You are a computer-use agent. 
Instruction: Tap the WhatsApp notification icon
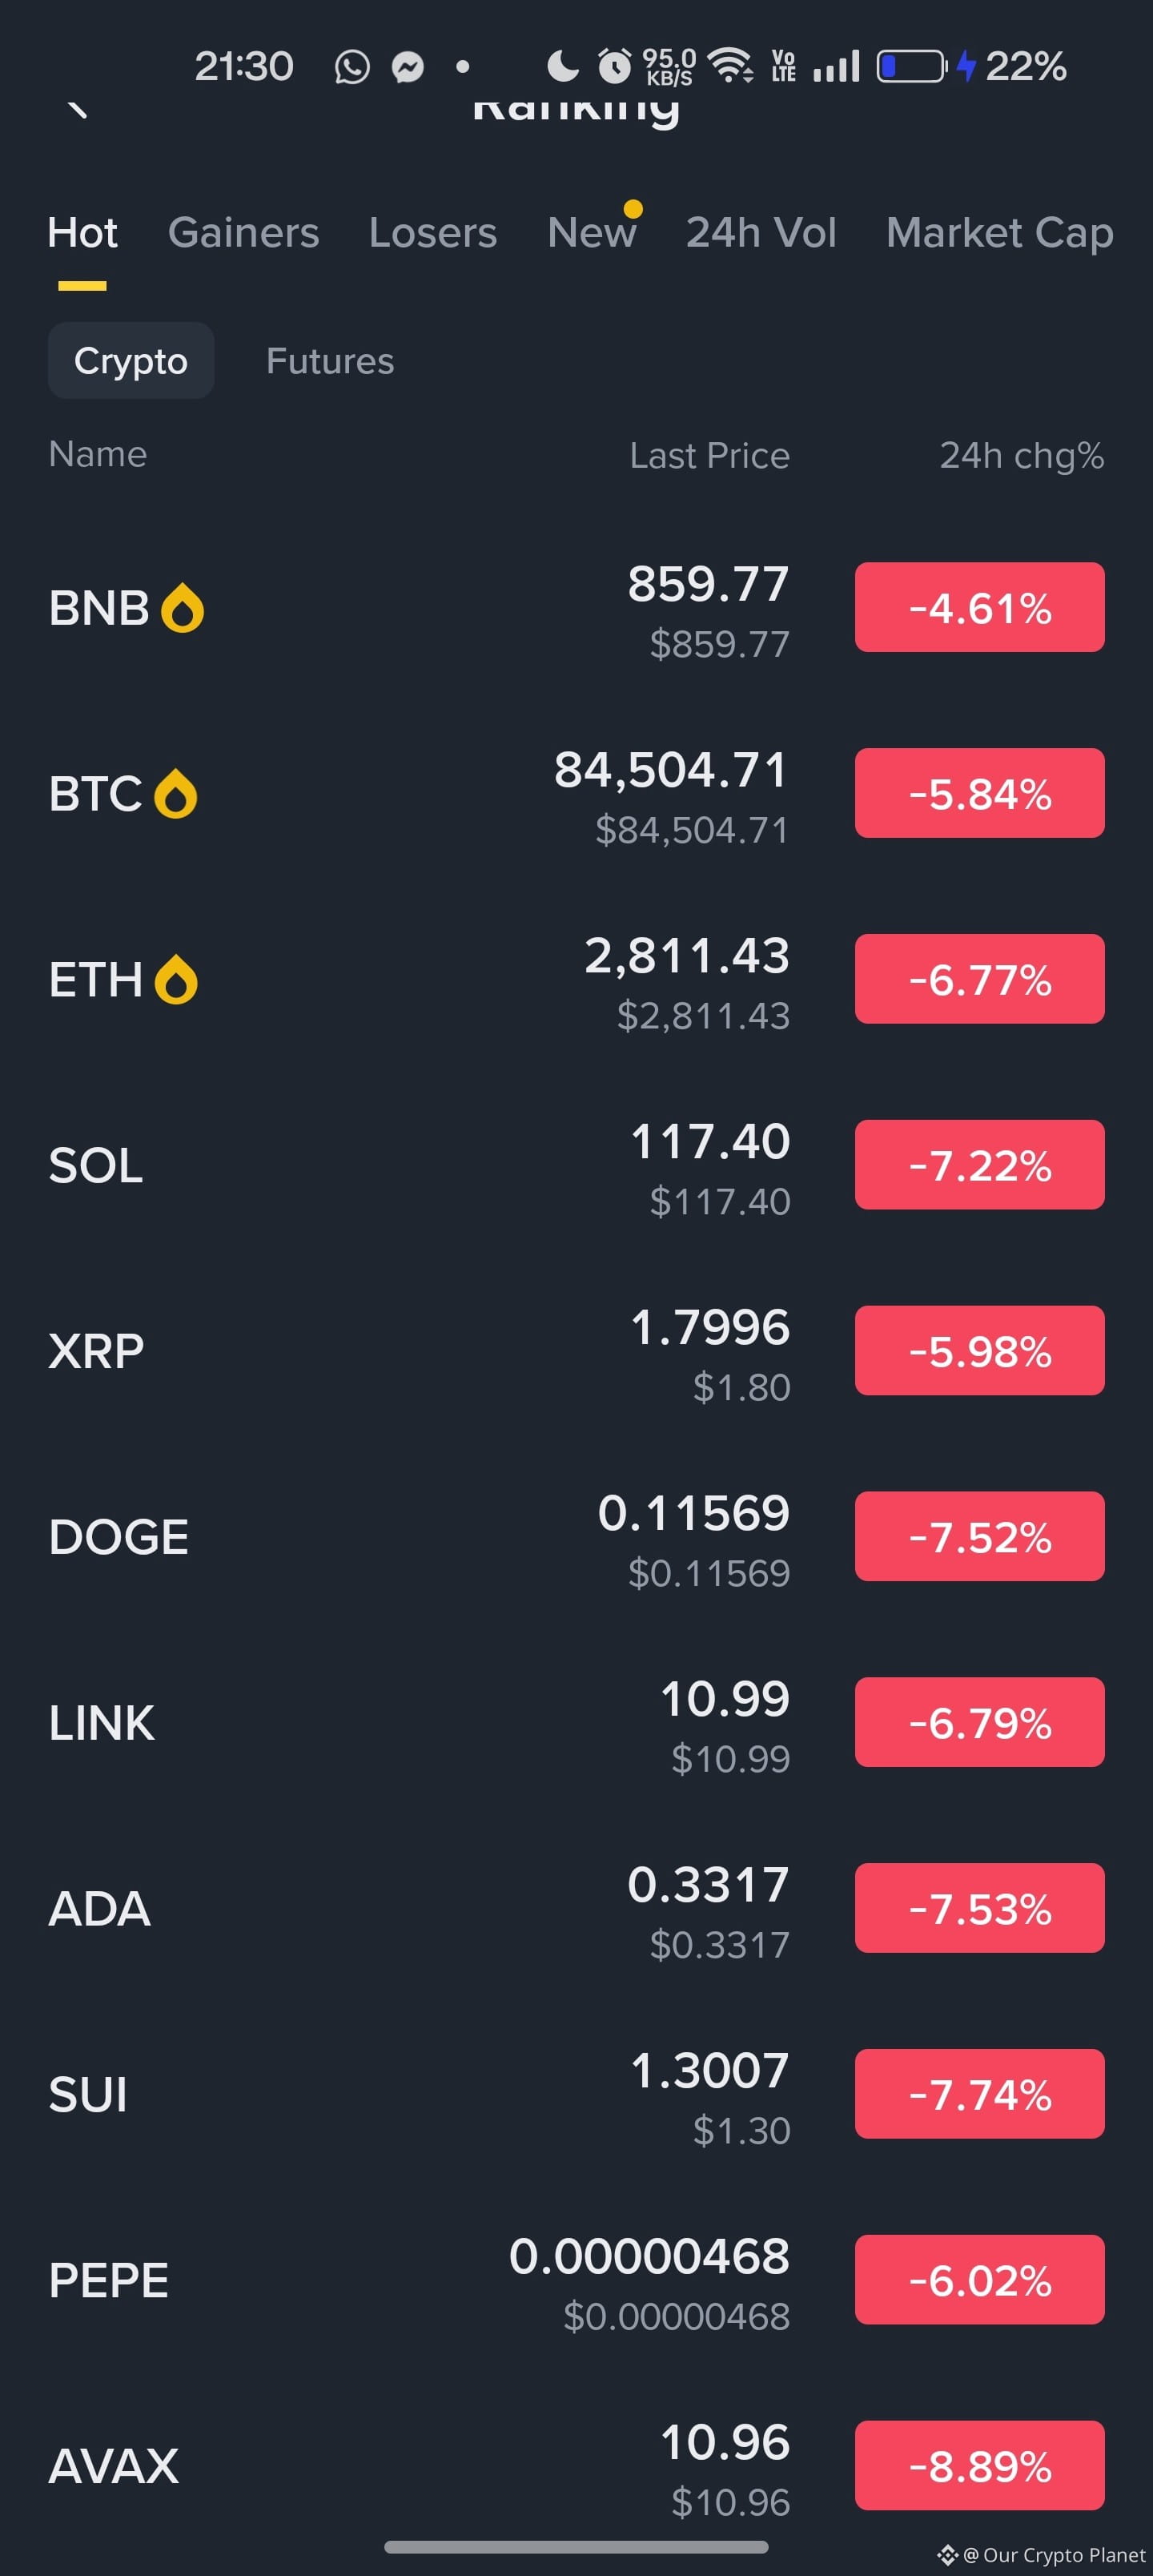(352, 67)
